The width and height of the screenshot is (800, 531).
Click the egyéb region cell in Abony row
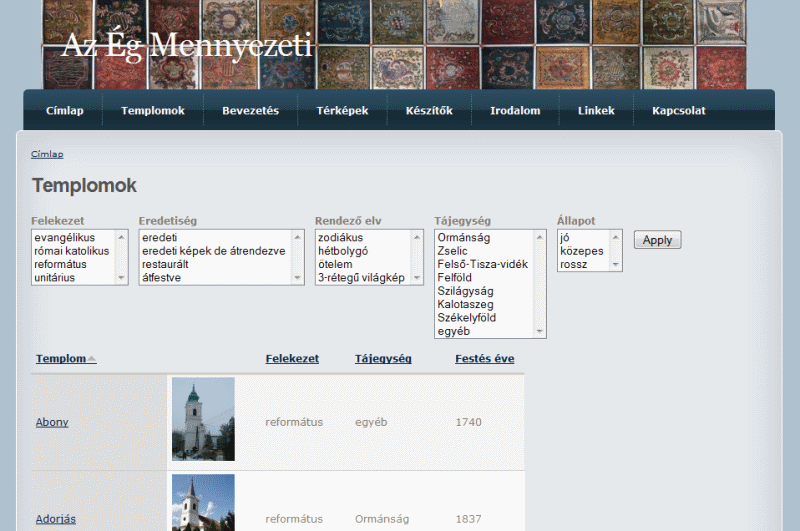click(x=371, y=422)
